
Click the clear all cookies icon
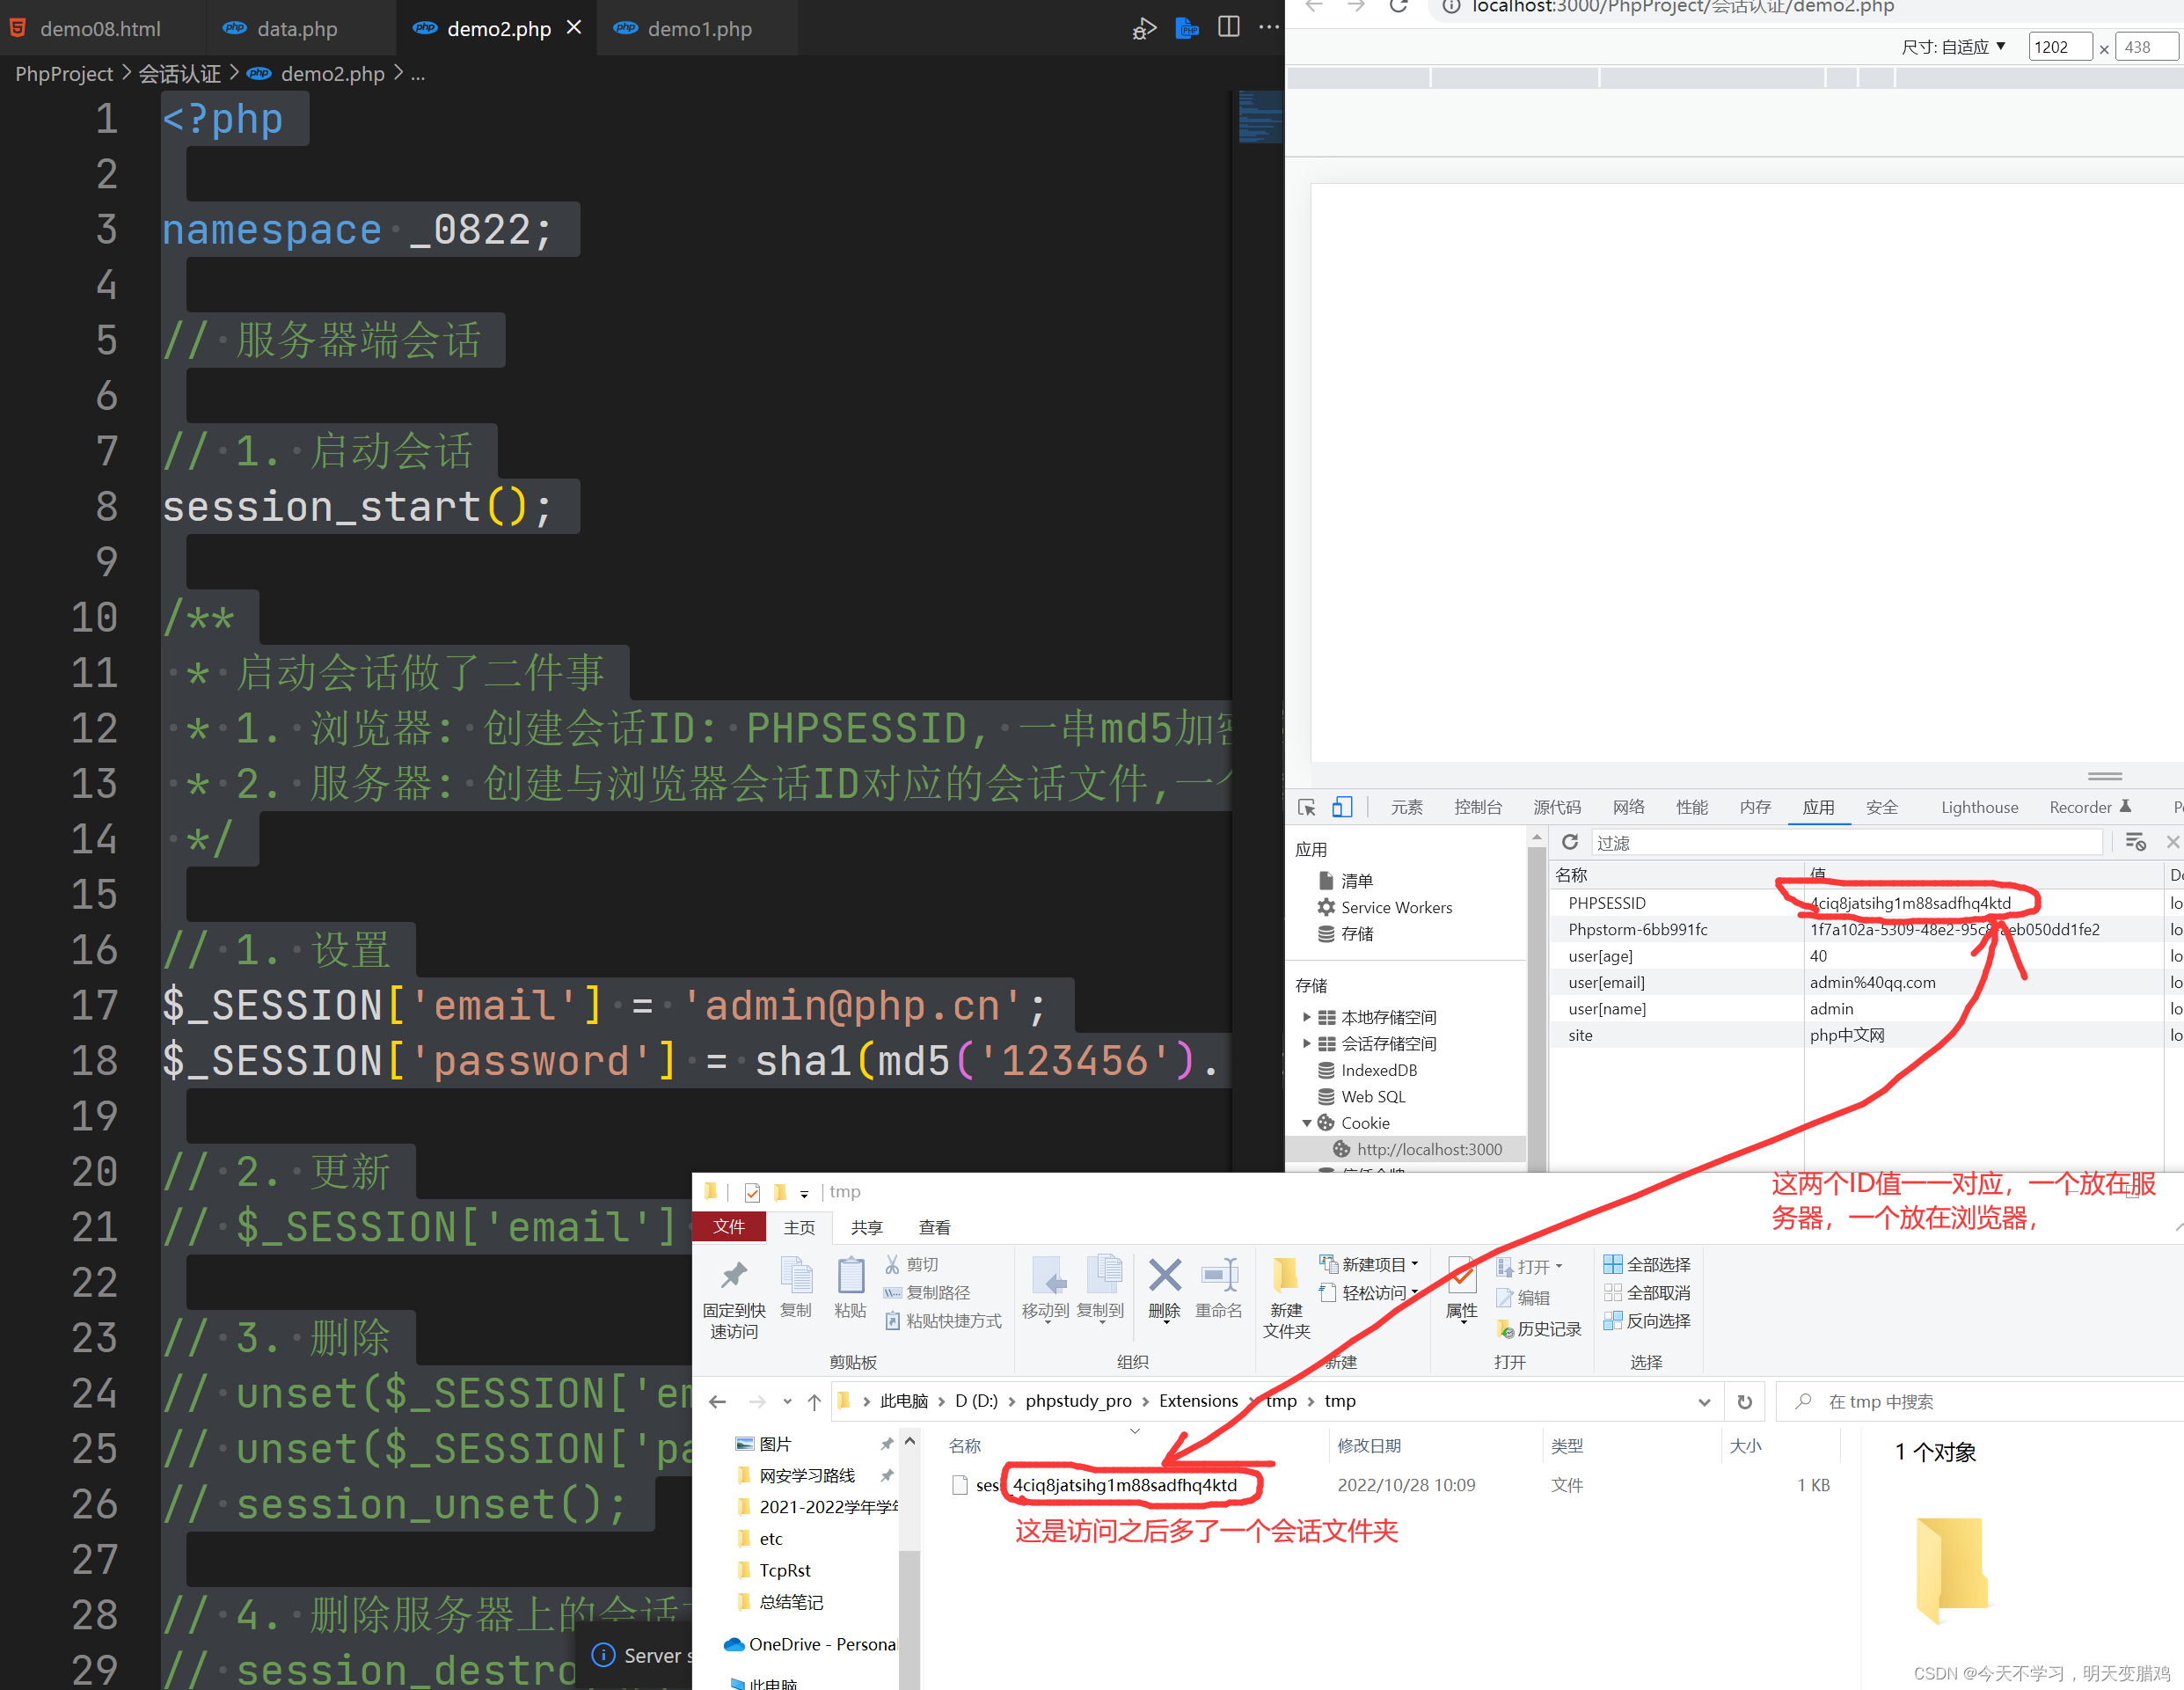(x=2135, y=842)
